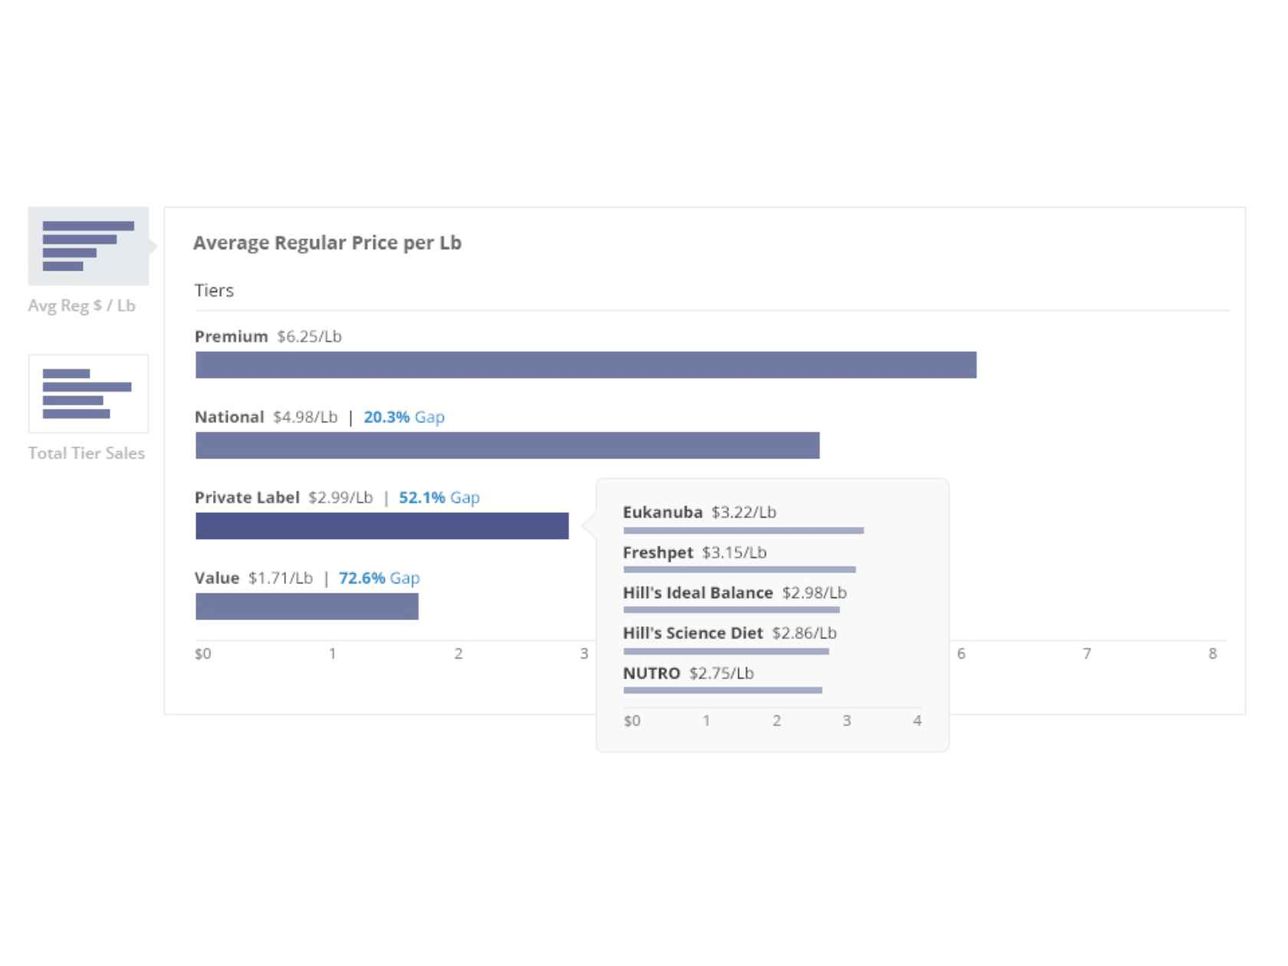Click the Value tier bar
This screenshot has height=966, width=1288.
click(307, 607)
